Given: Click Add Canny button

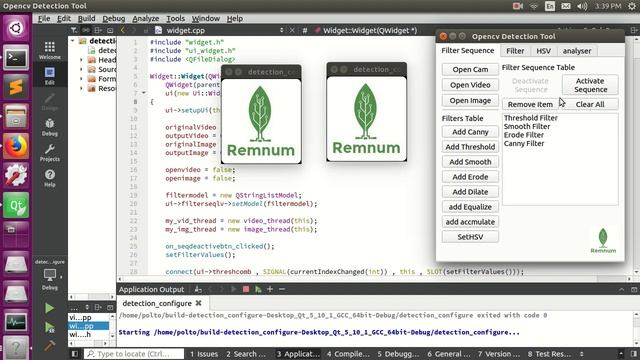Looking at the screenshot, I should pyautogui.click(x=470, y=132).
